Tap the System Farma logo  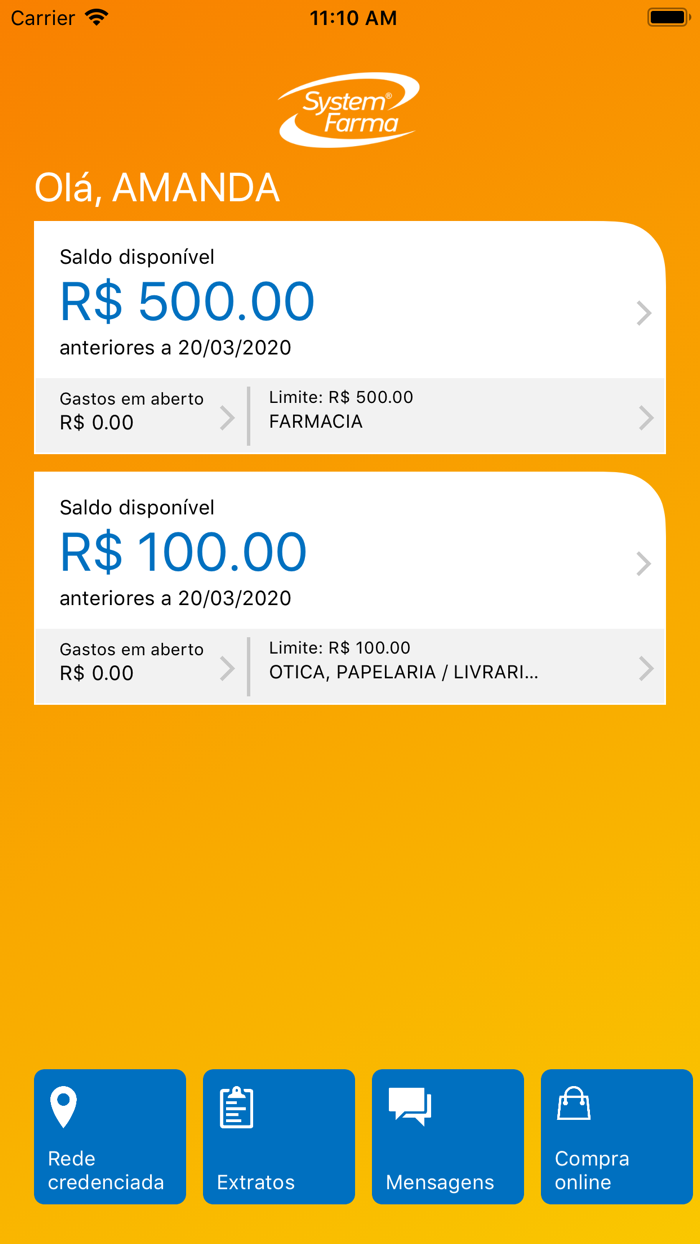[x=349, y=108]
